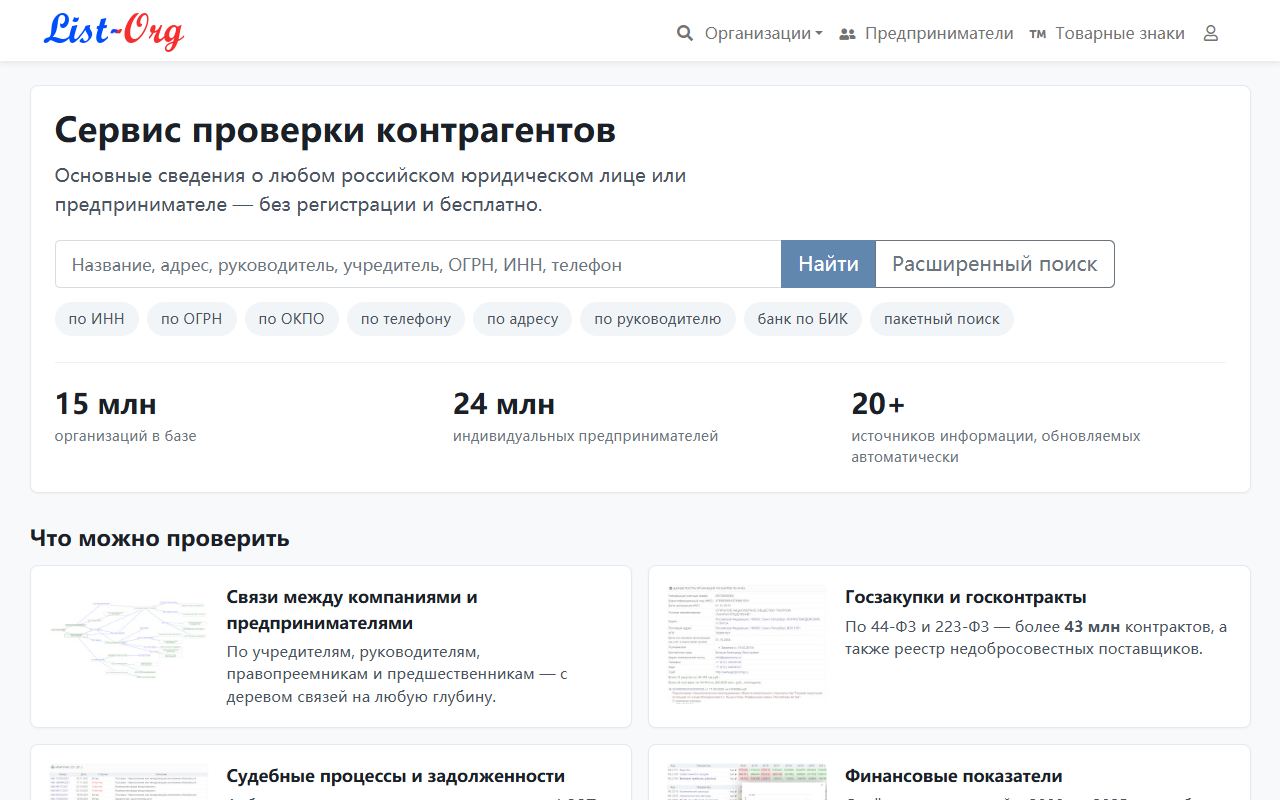This screenshot has height=800, width=1280.
Task: Select the по руководителю search chip
Action: coord(658,319)
